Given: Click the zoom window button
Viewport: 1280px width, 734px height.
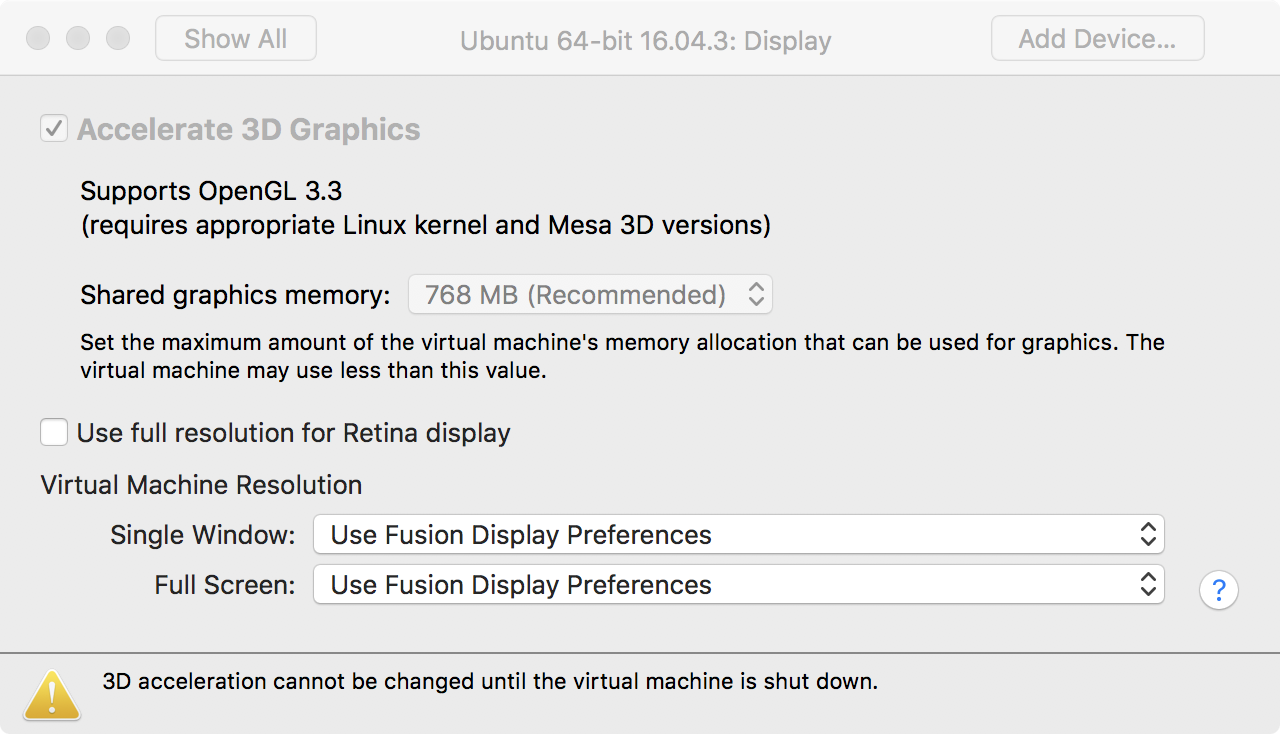Looking at the screenshot, I should pos(118,39).
